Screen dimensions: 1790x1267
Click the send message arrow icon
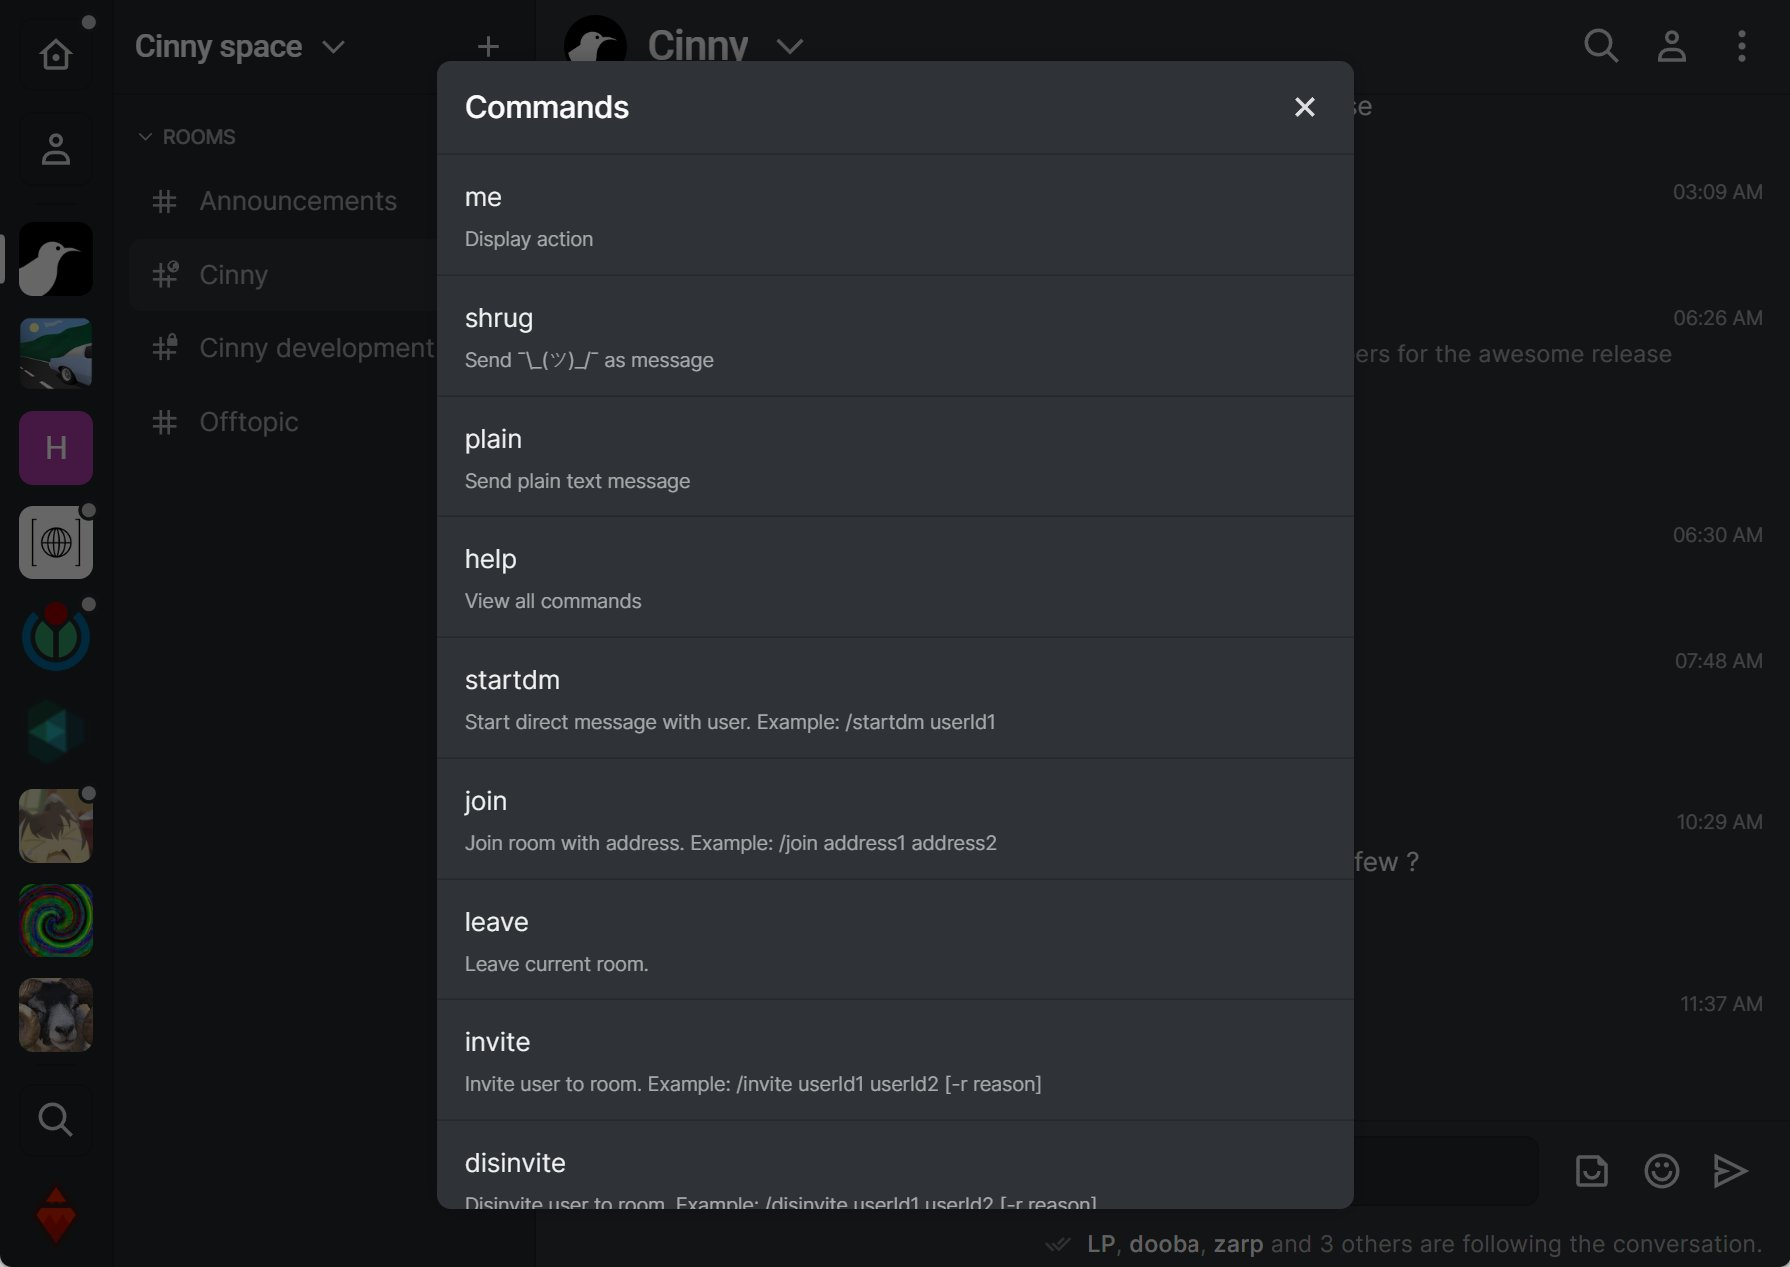pos(1730,1171)
